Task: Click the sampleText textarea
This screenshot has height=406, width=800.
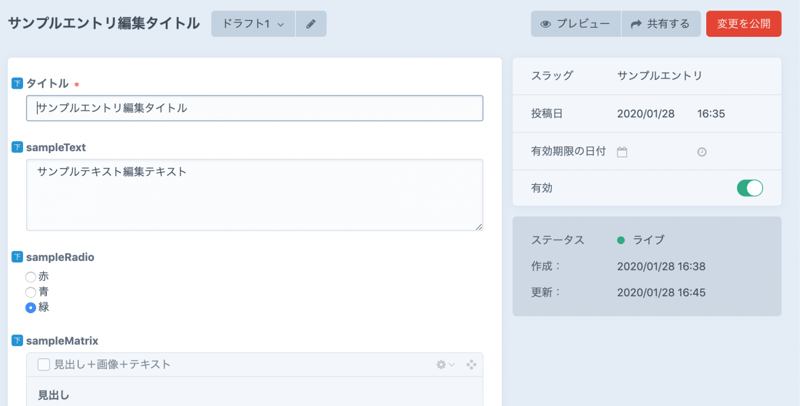Action: 255,195
